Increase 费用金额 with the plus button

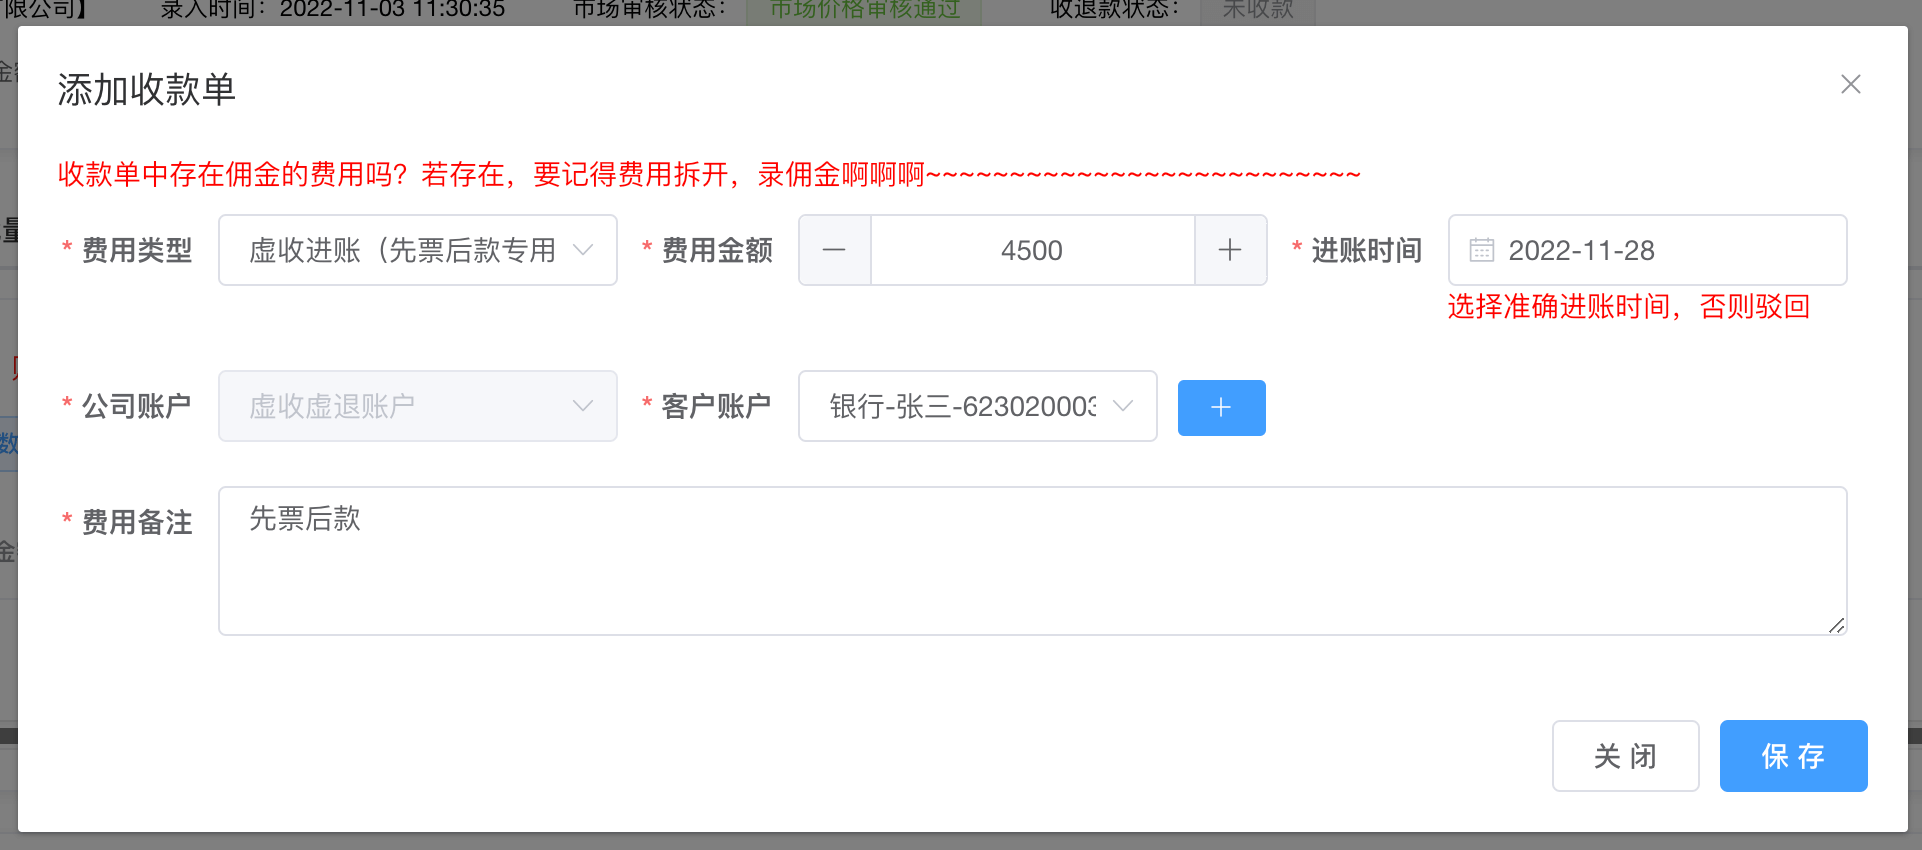click(1230, 250)
